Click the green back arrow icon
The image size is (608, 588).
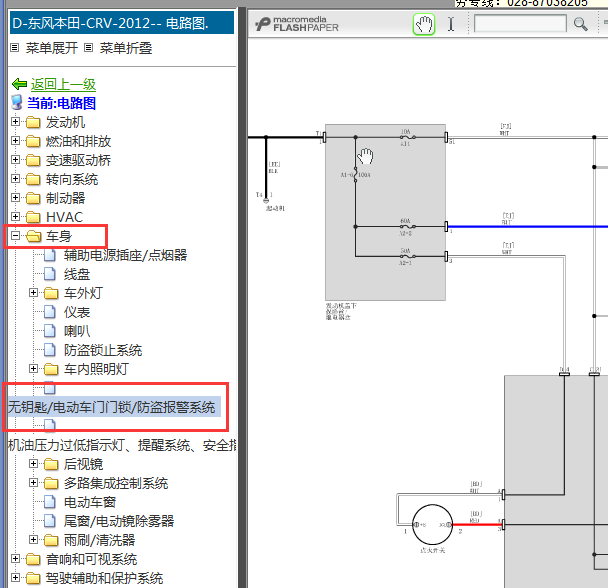coord(19,84)
